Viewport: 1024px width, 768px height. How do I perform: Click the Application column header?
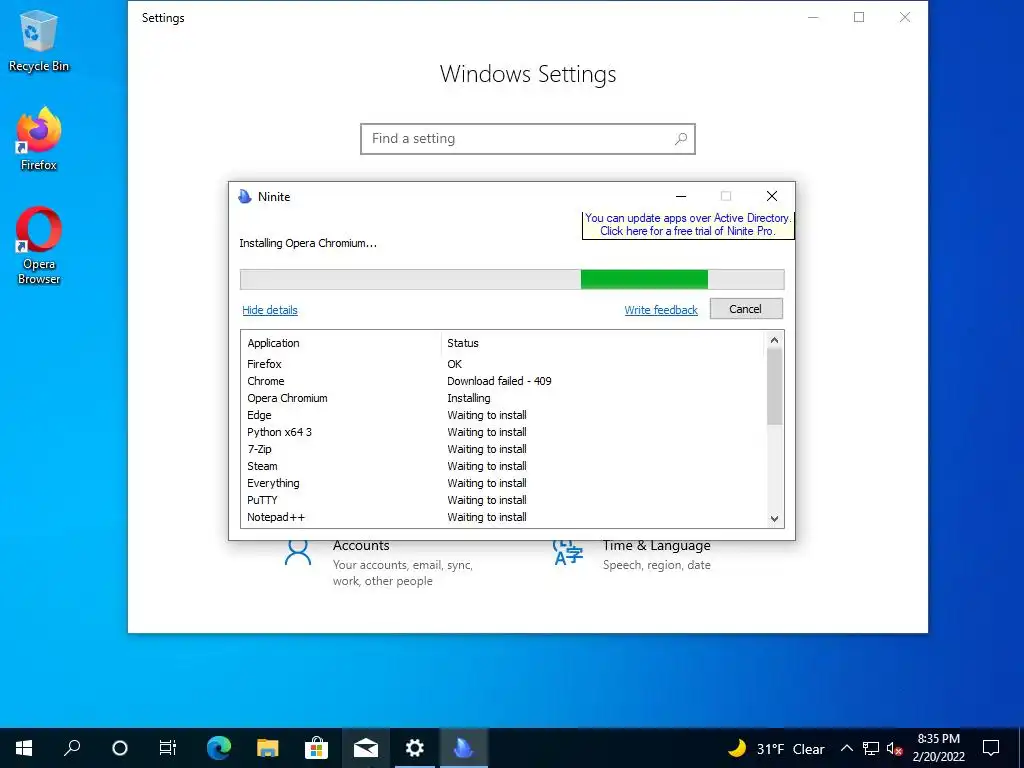tap(273, 343)
